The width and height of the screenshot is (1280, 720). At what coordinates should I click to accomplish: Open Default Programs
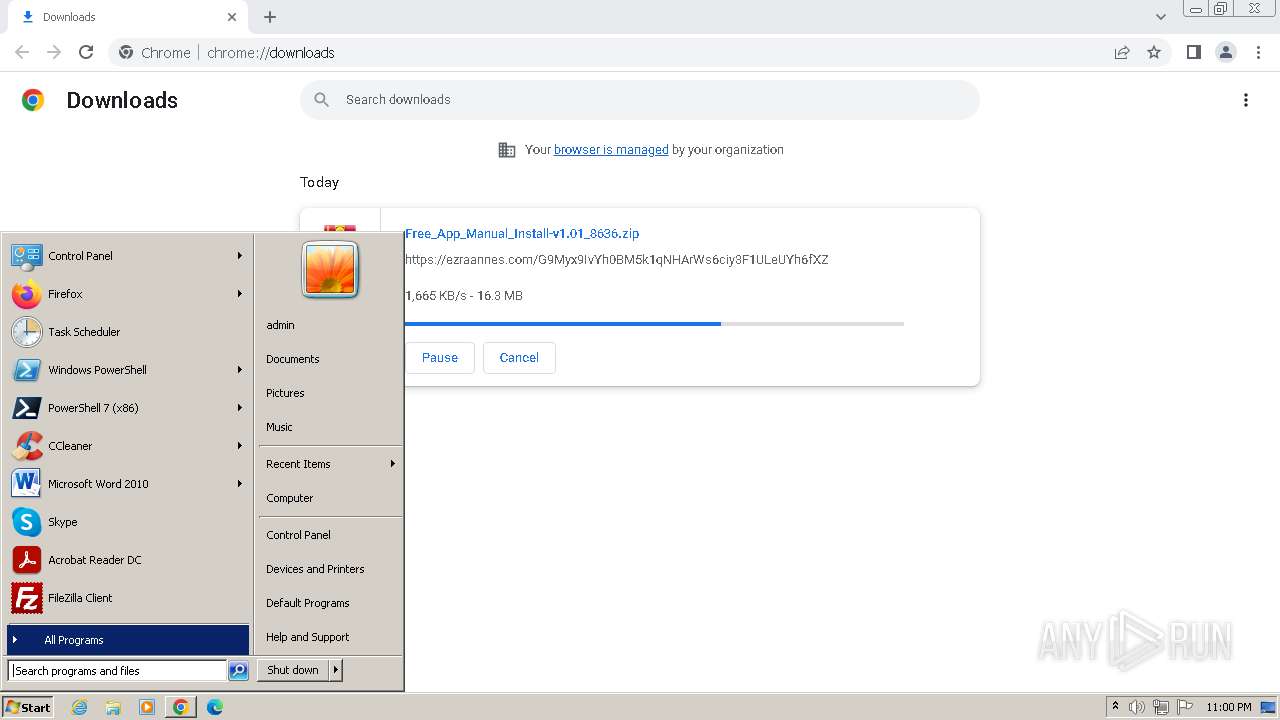point(307,603)
